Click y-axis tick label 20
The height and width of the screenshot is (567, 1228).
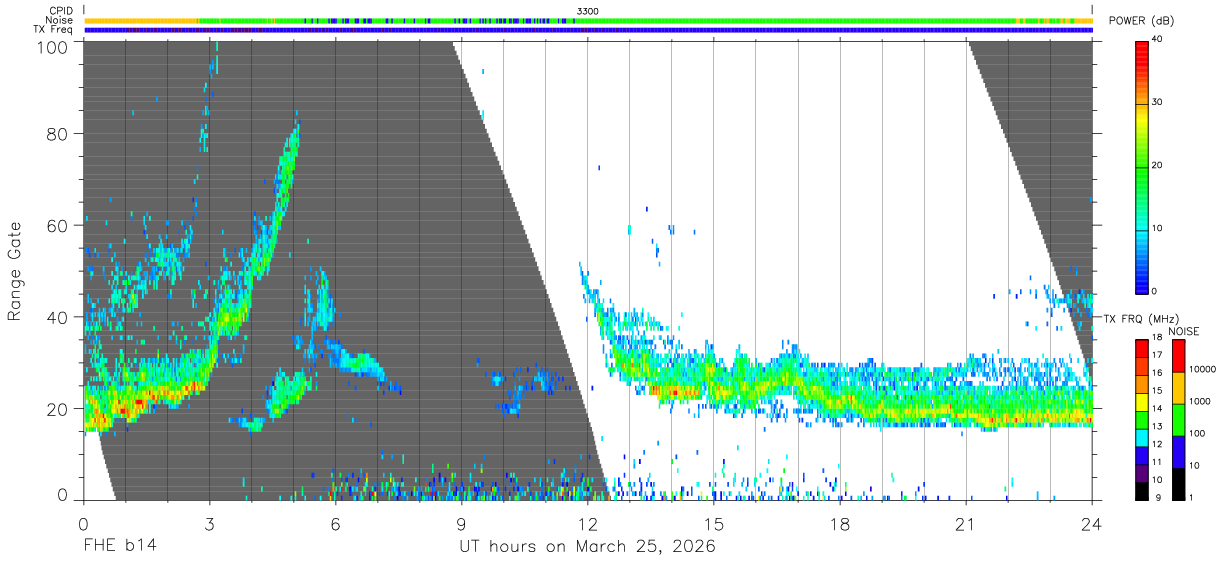58,409
